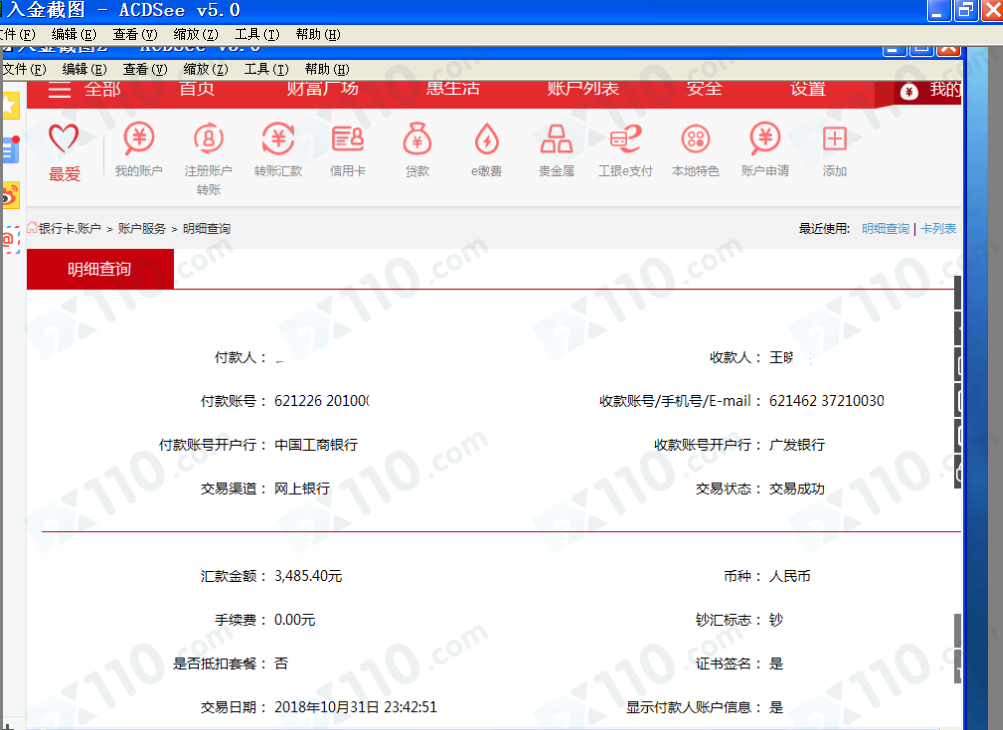This screenshot has height=730, width=1003.
Task: Click the blue list sidebar icon
Action: coord(10,151)
